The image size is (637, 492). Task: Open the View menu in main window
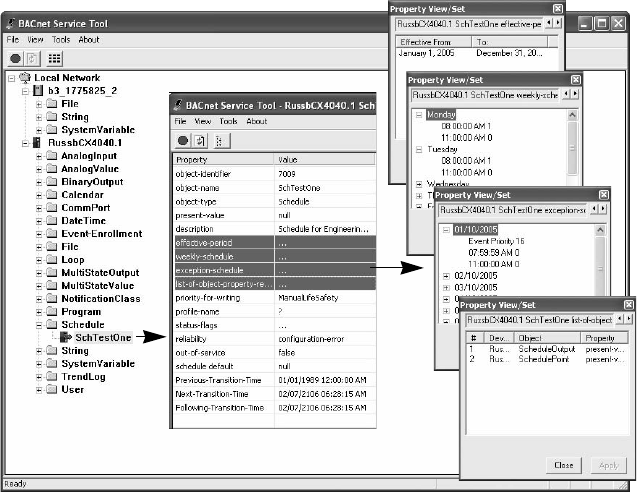click(35, 39)
